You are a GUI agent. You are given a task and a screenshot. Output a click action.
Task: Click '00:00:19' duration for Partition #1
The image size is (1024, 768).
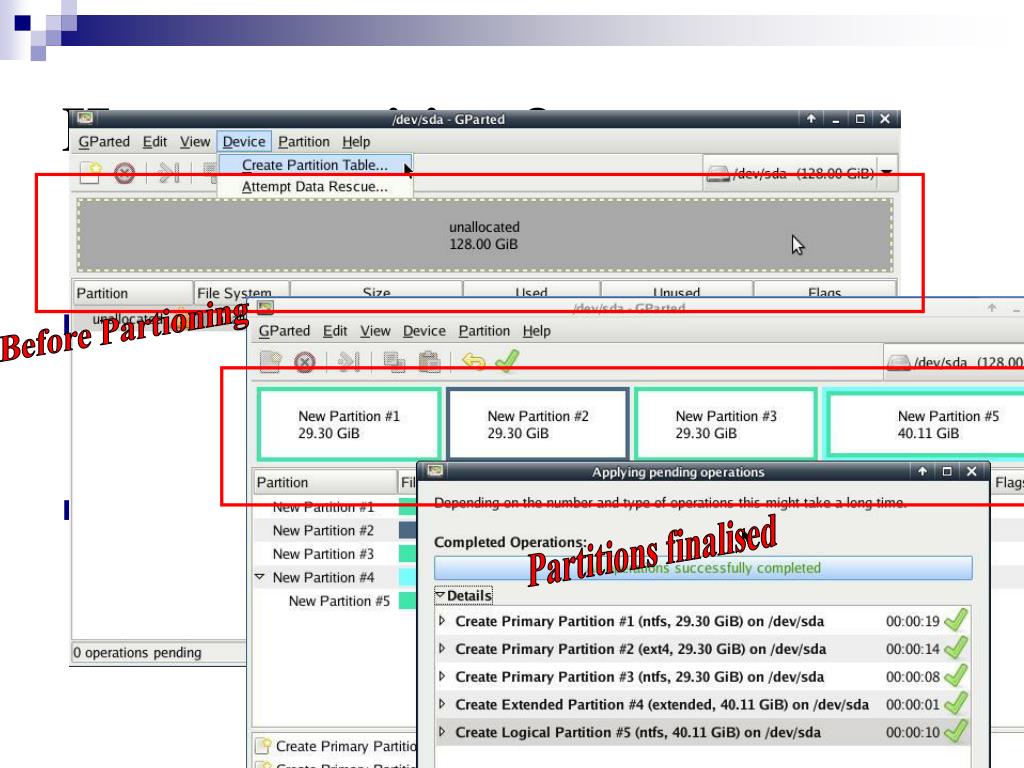pos(912,621)
